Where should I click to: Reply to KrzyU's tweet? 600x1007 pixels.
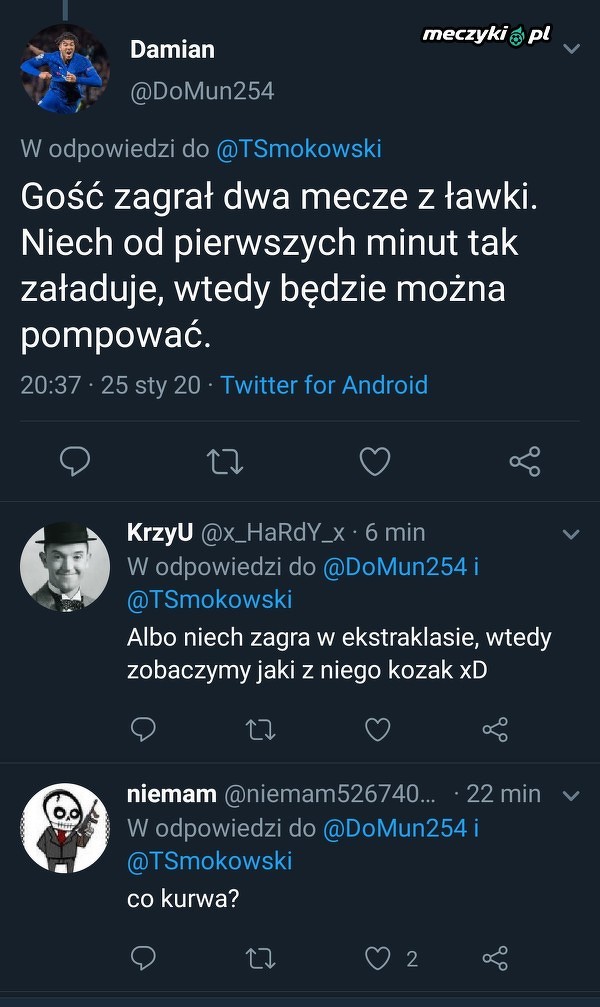click(143, 729)
